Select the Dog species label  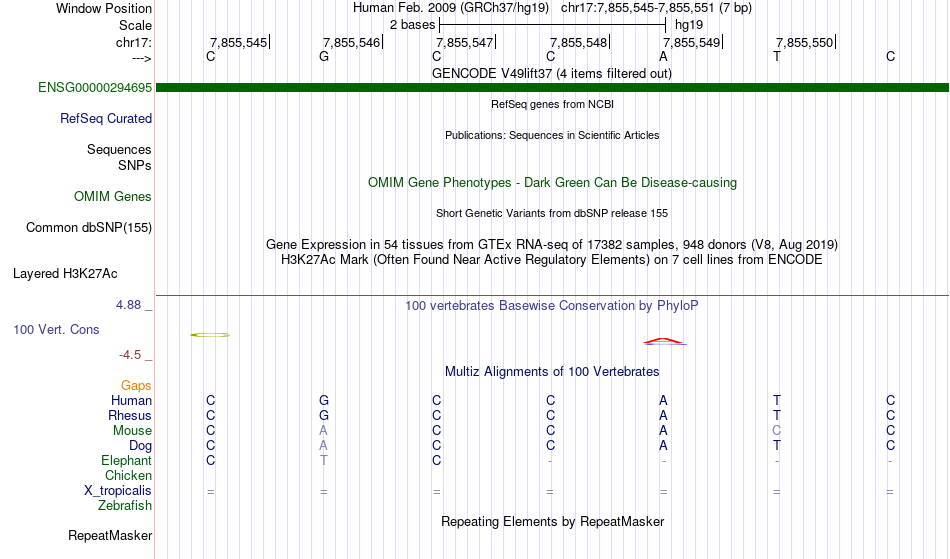pos(141,446)
